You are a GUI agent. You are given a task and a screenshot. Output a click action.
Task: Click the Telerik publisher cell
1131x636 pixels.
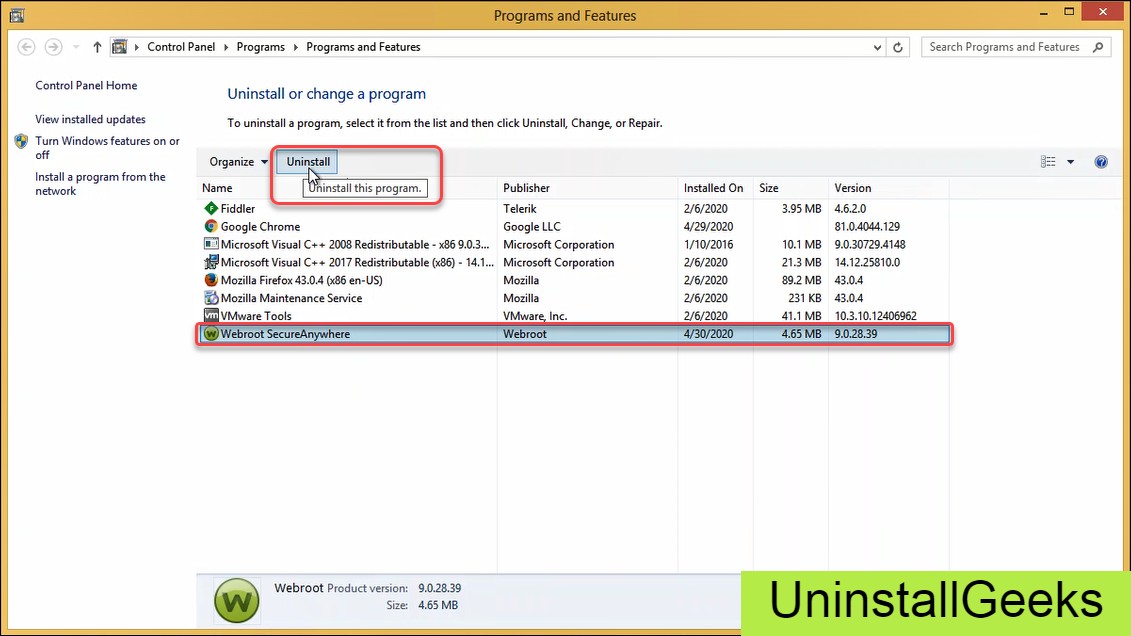(520, 208)
